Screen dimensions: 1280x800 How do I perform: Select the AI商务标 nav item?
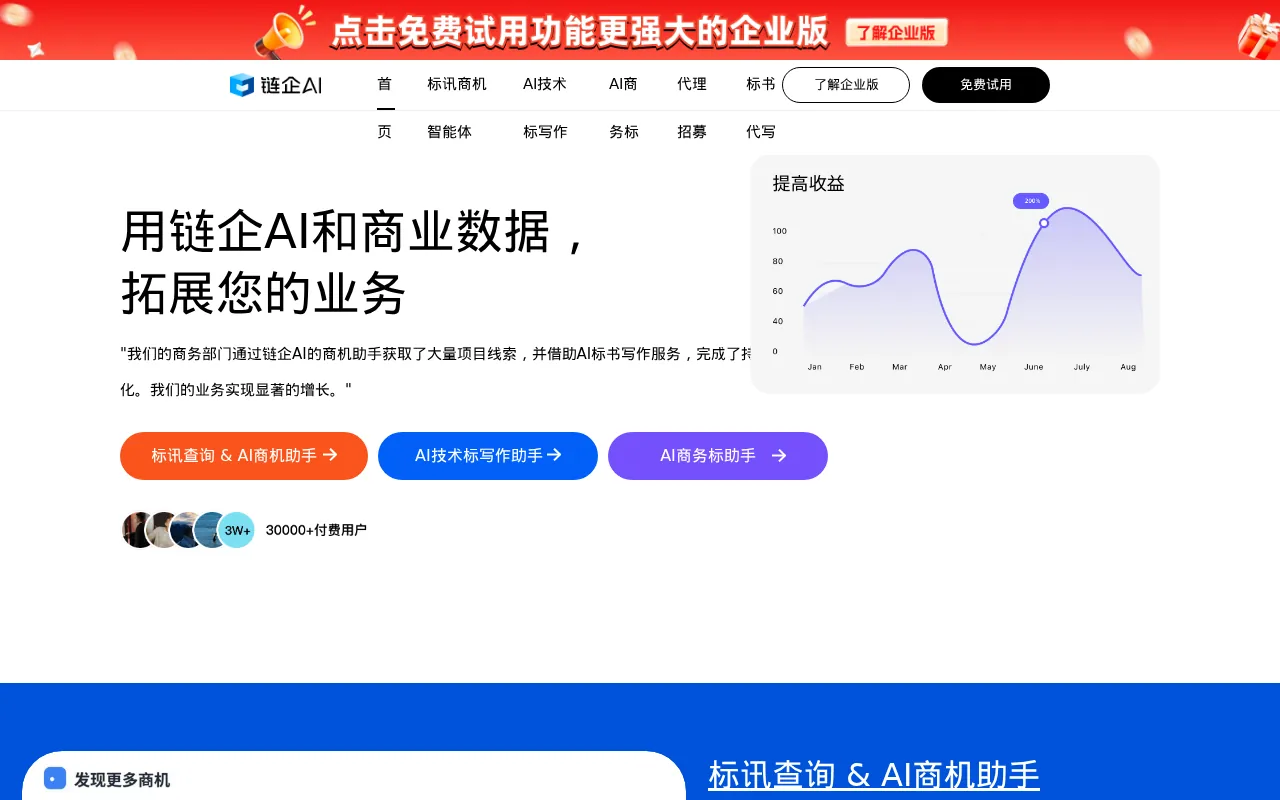[x=624, y=108]
